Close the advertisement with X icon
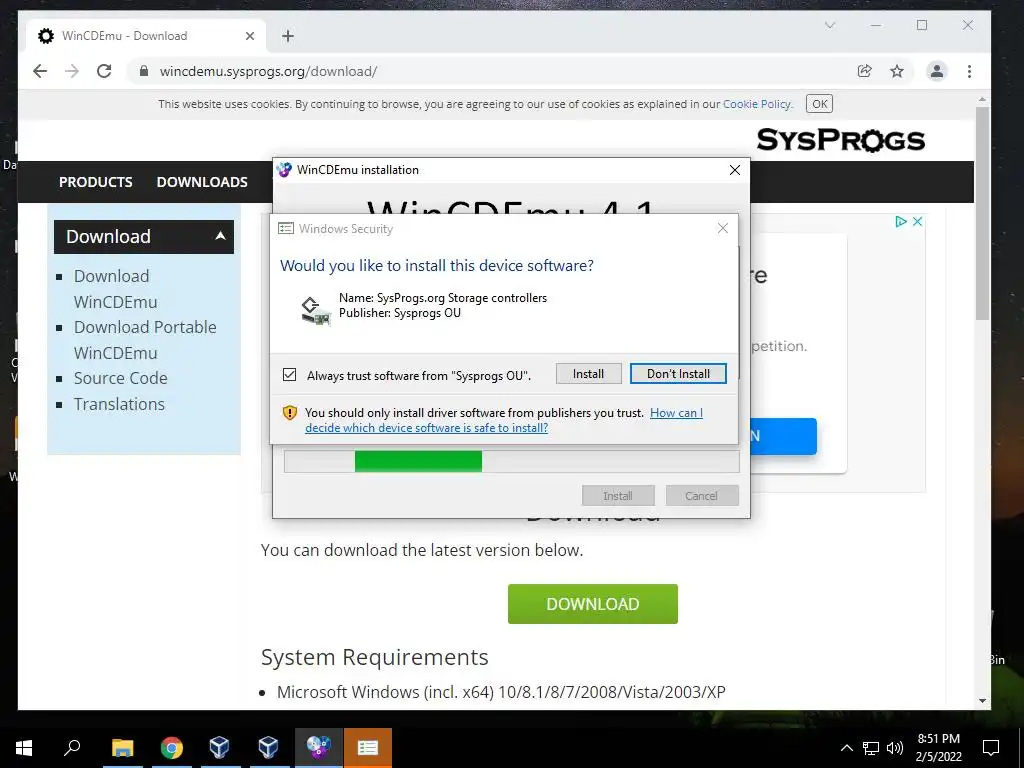Image resolution: width=1024 pixels, height=768 pixels. (917, 221)
